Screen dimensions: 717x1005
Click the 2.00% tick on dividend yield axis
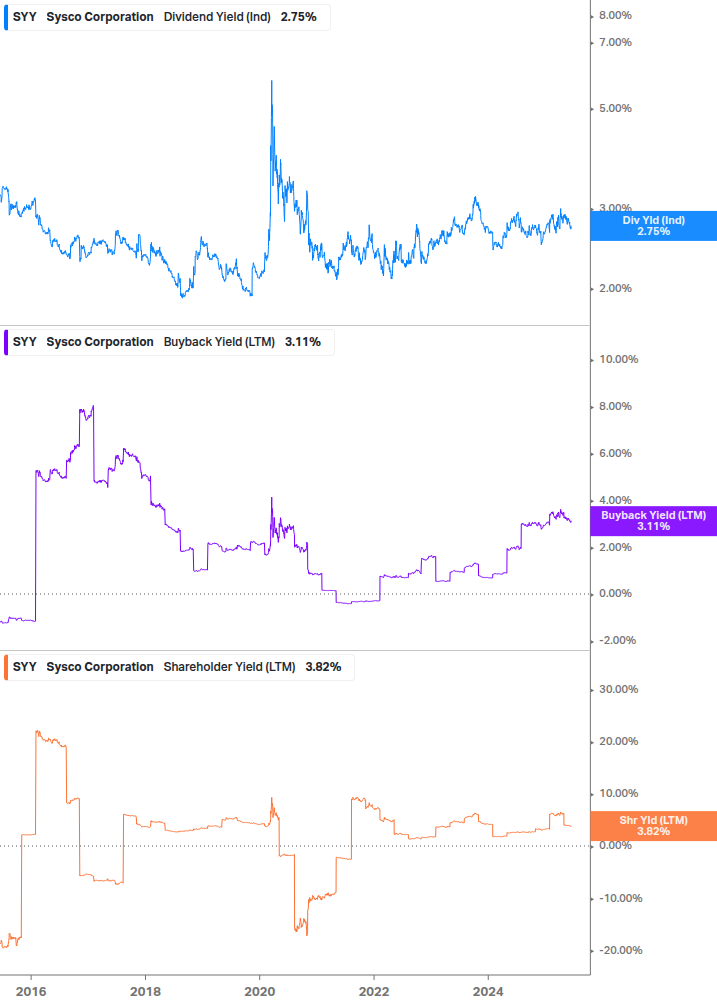pyautogui.click(x=615, y=288)
